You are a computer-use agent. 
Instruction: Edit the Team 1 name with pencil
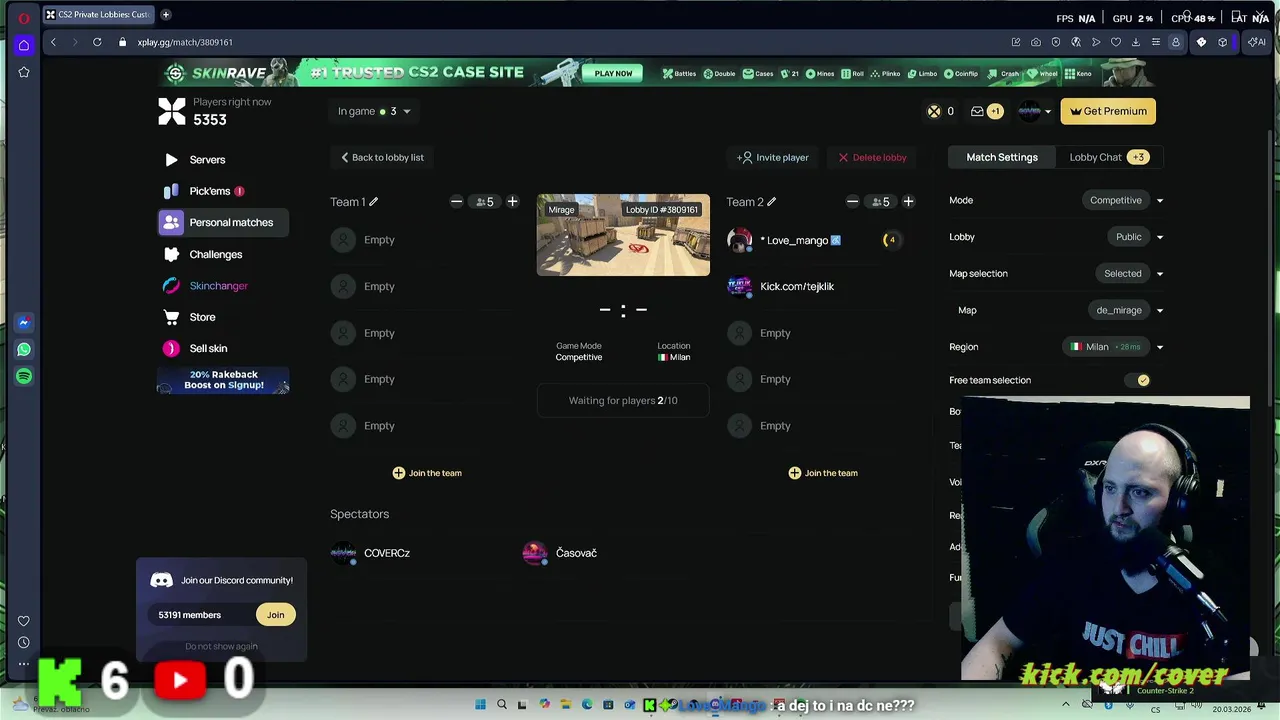click(373, 202)
